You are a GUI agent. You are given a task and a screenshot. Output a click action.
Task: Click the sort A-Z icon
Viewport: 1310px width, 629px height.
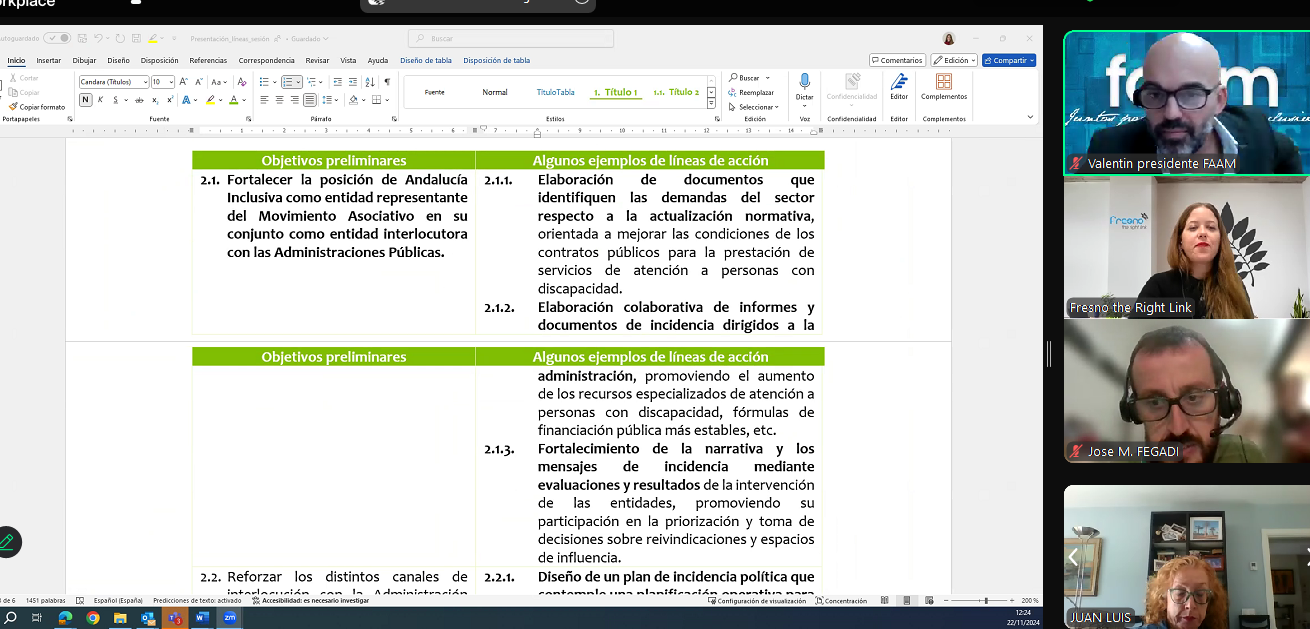370,82
